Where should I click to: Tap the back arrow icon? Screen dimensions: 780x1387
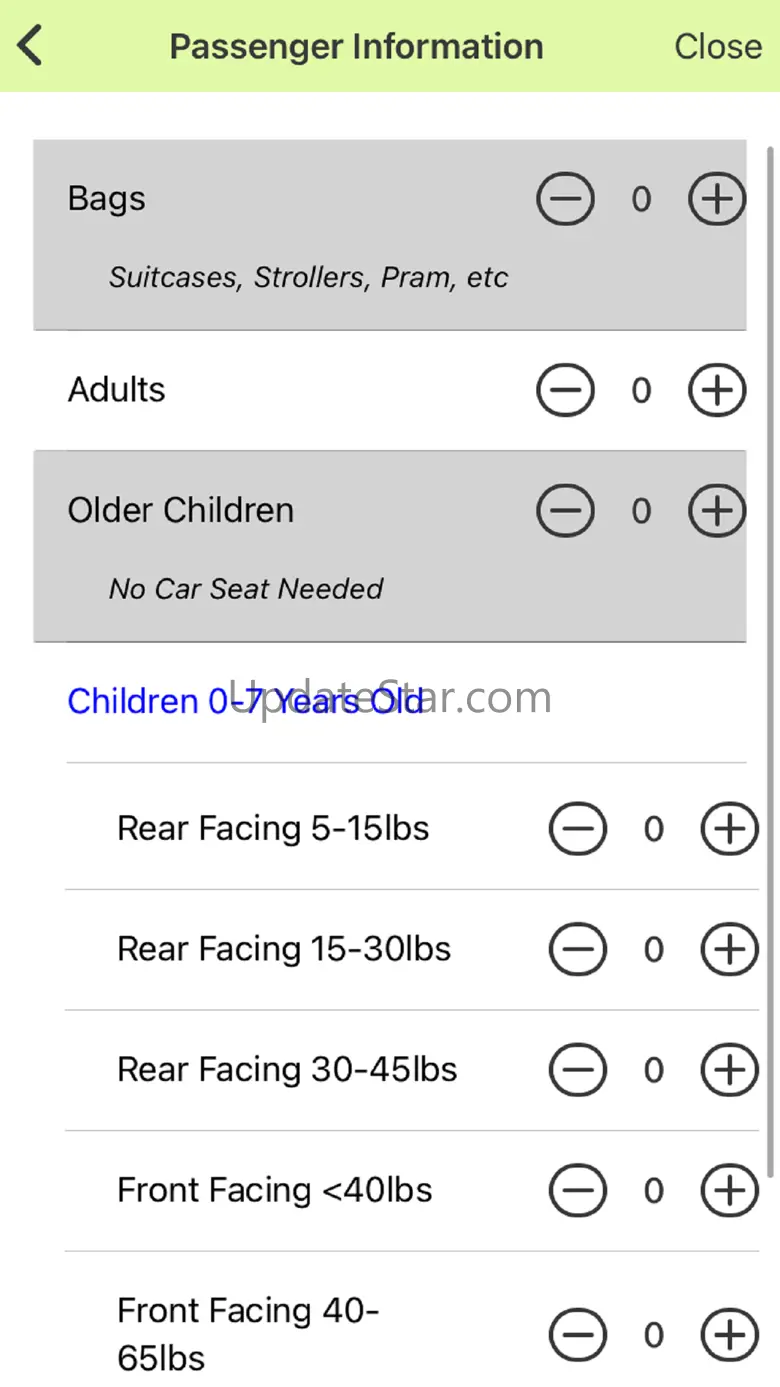tap(31, 46)
